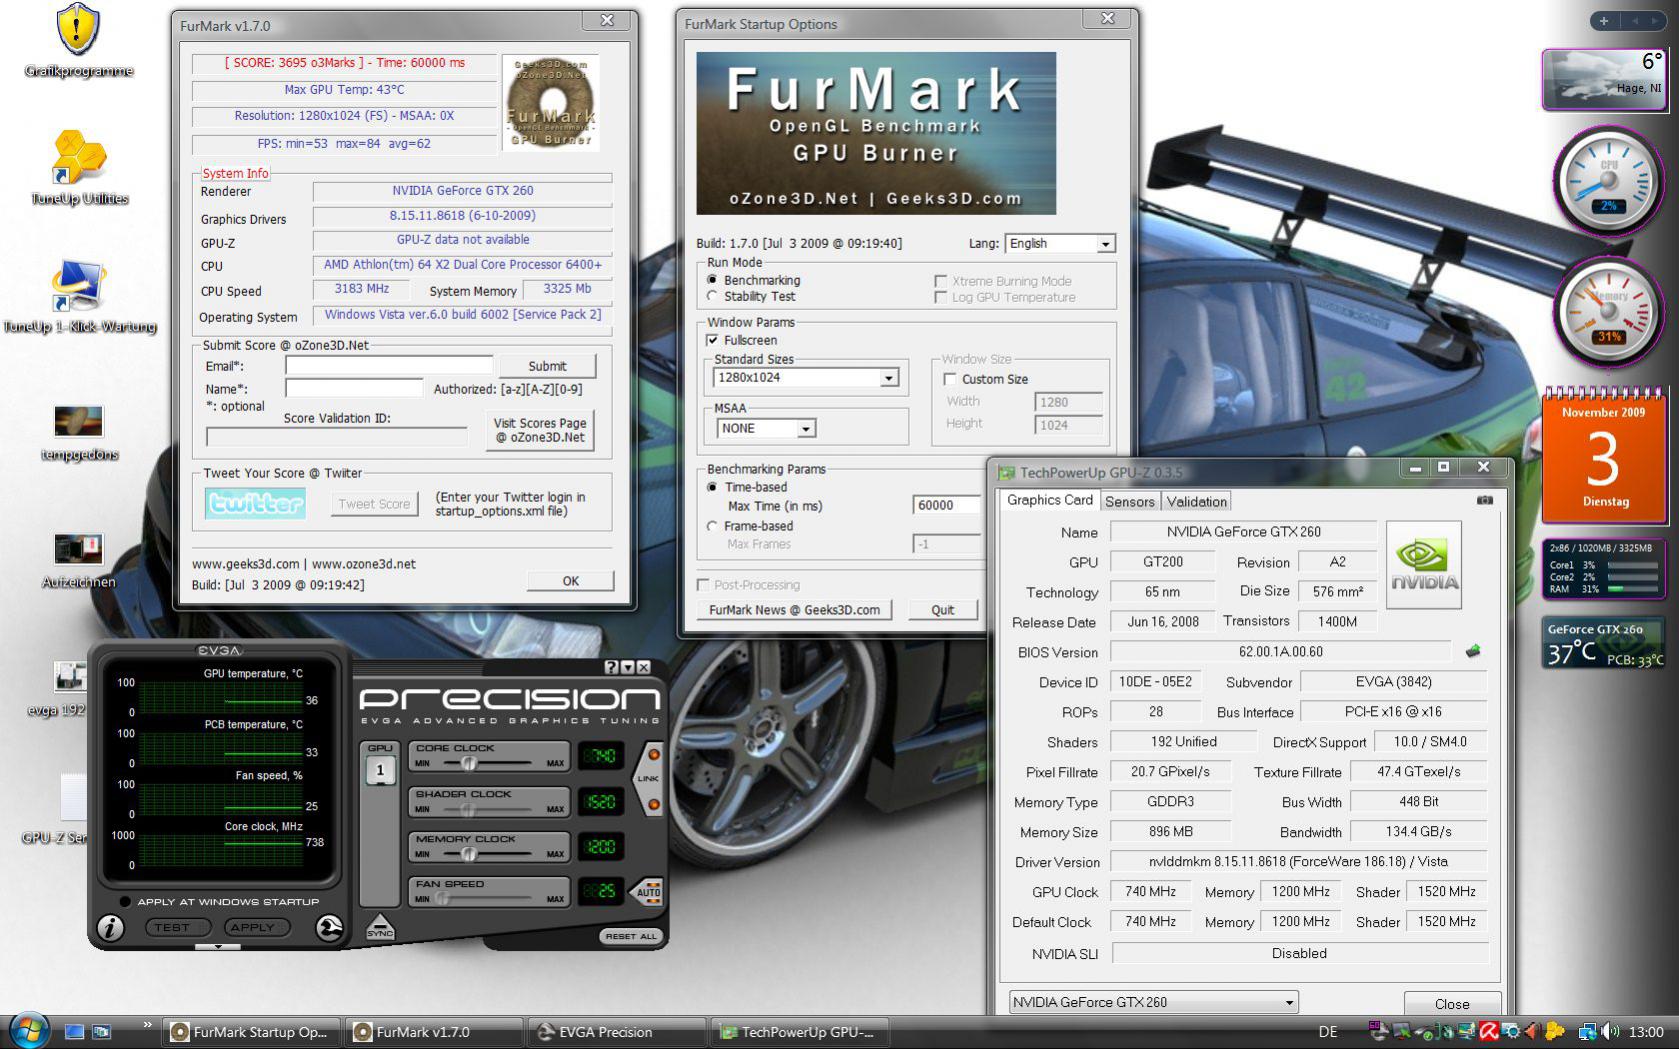Click the Windows Start orb

coord(29,1031)
